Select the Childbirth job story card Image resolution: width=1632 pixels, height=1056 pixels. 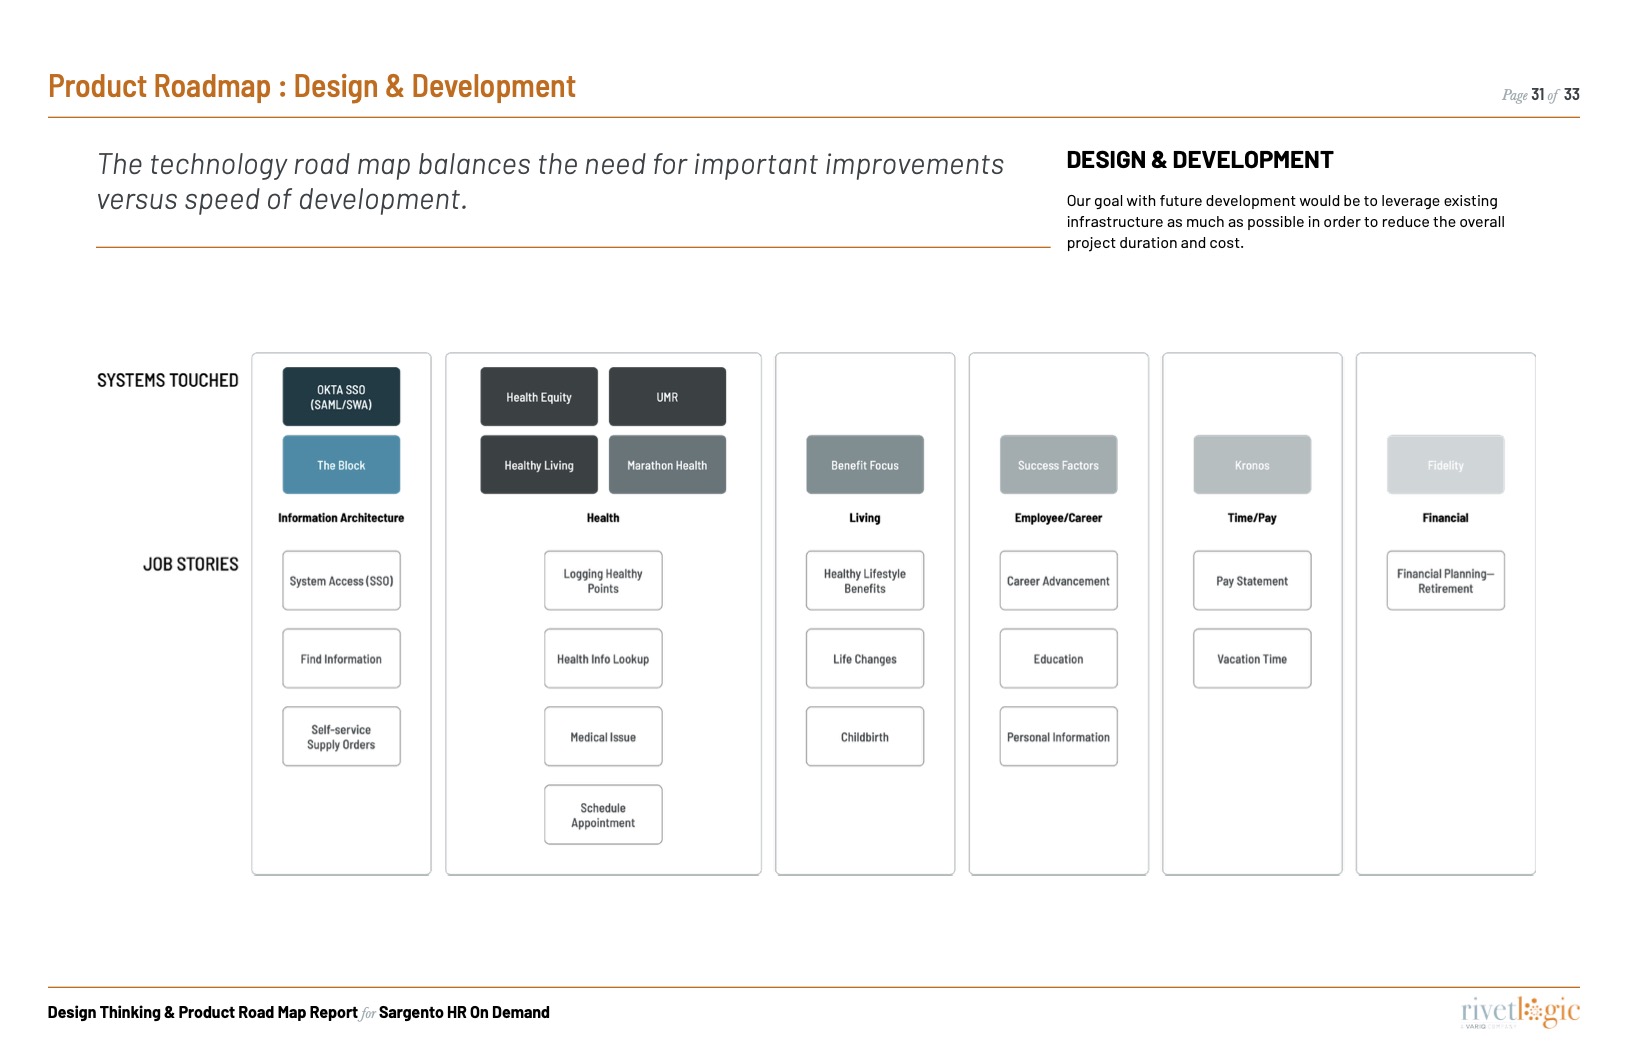[865, 737]
